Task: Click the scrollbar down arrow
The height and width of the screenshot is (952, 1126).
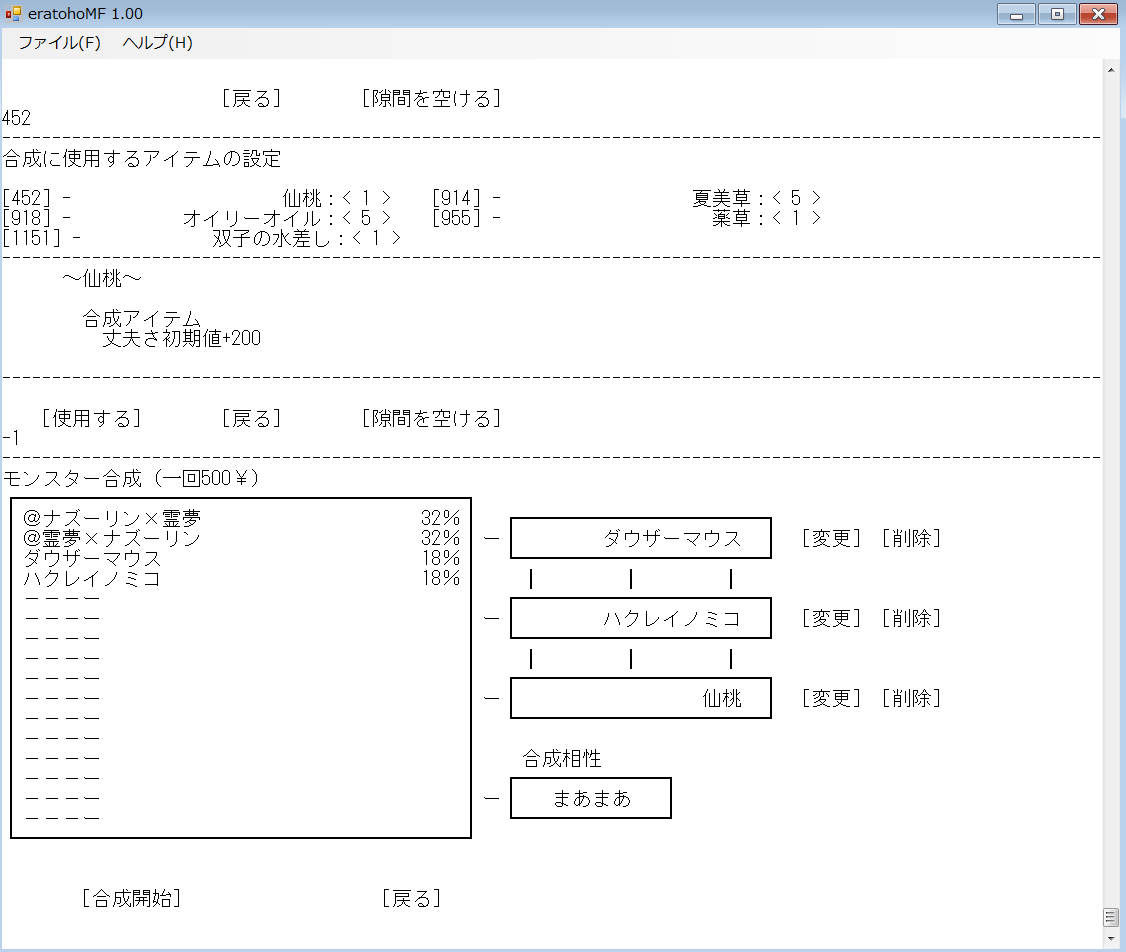Action: pyautogui.click(x=1111, y=938)
